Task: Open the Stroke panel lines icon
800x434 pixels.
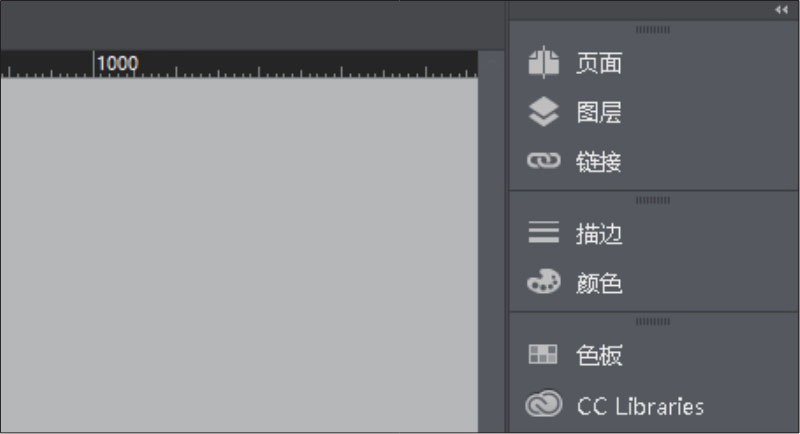Action: click(543, 232)
